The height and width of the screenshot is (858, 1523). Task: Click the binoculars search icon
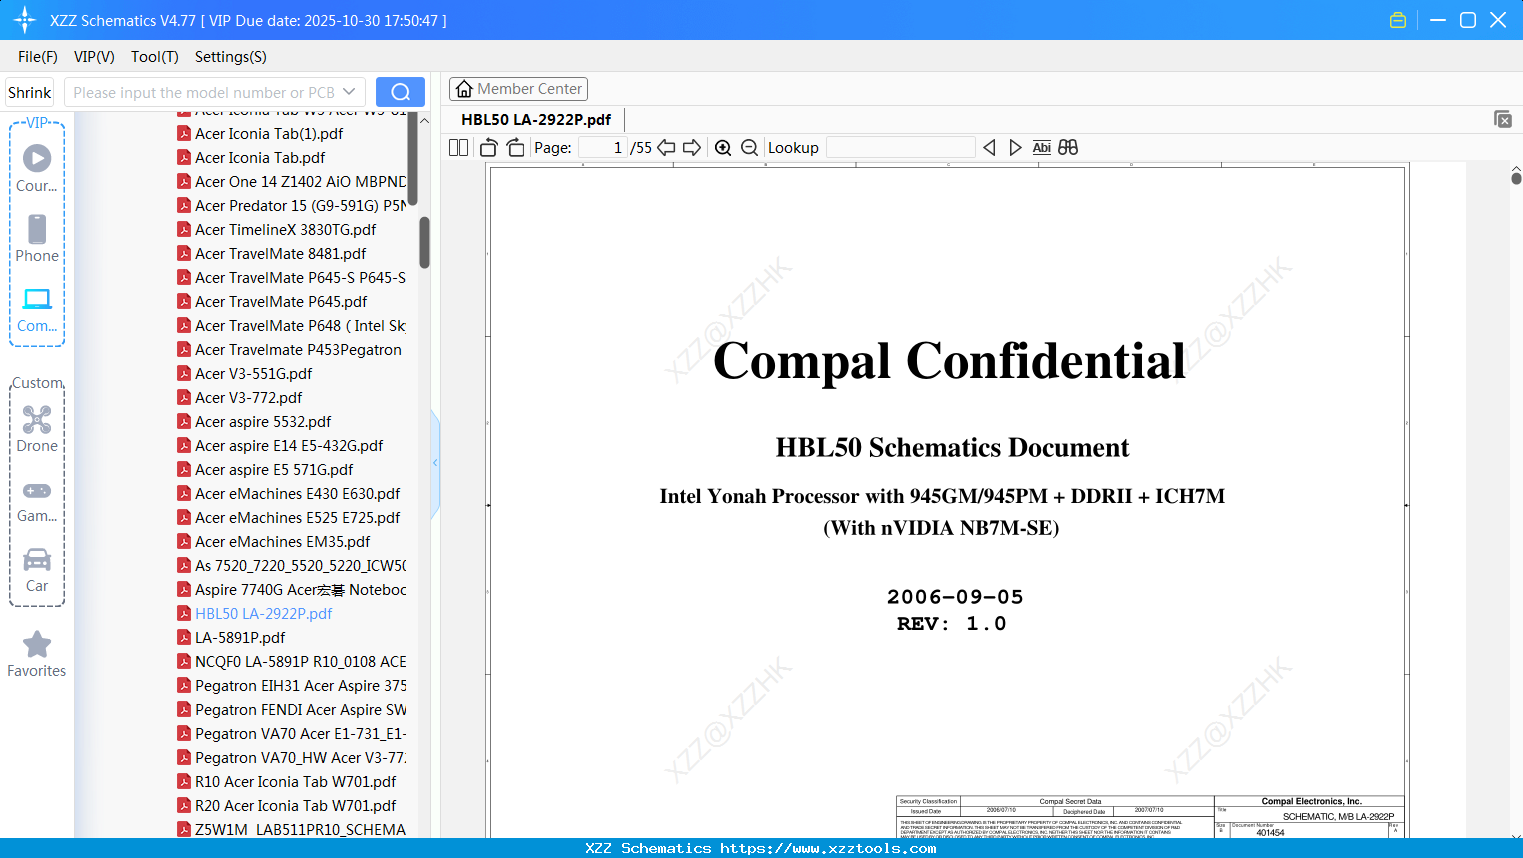[x=1068, y=148]
